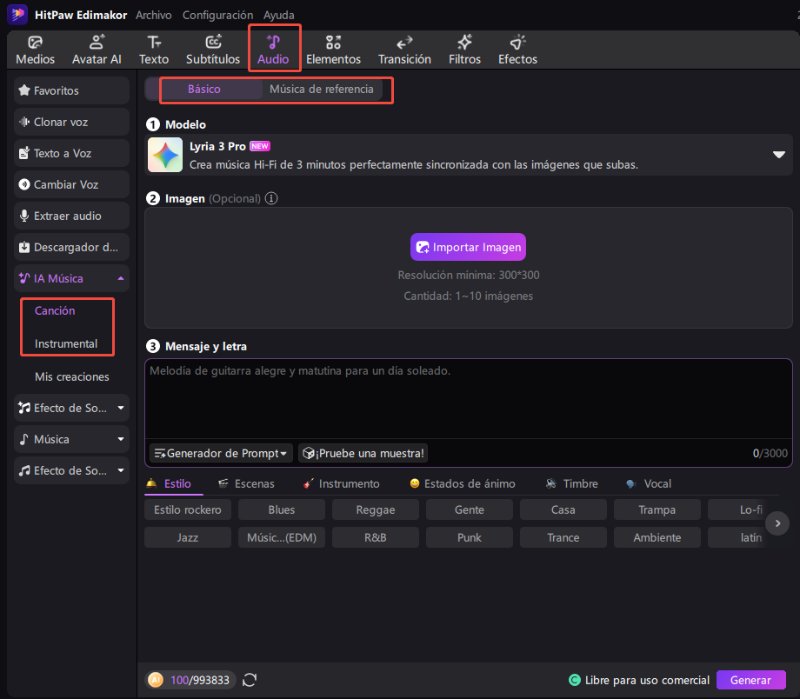Click the Importar Imagen button

(468, 247)
